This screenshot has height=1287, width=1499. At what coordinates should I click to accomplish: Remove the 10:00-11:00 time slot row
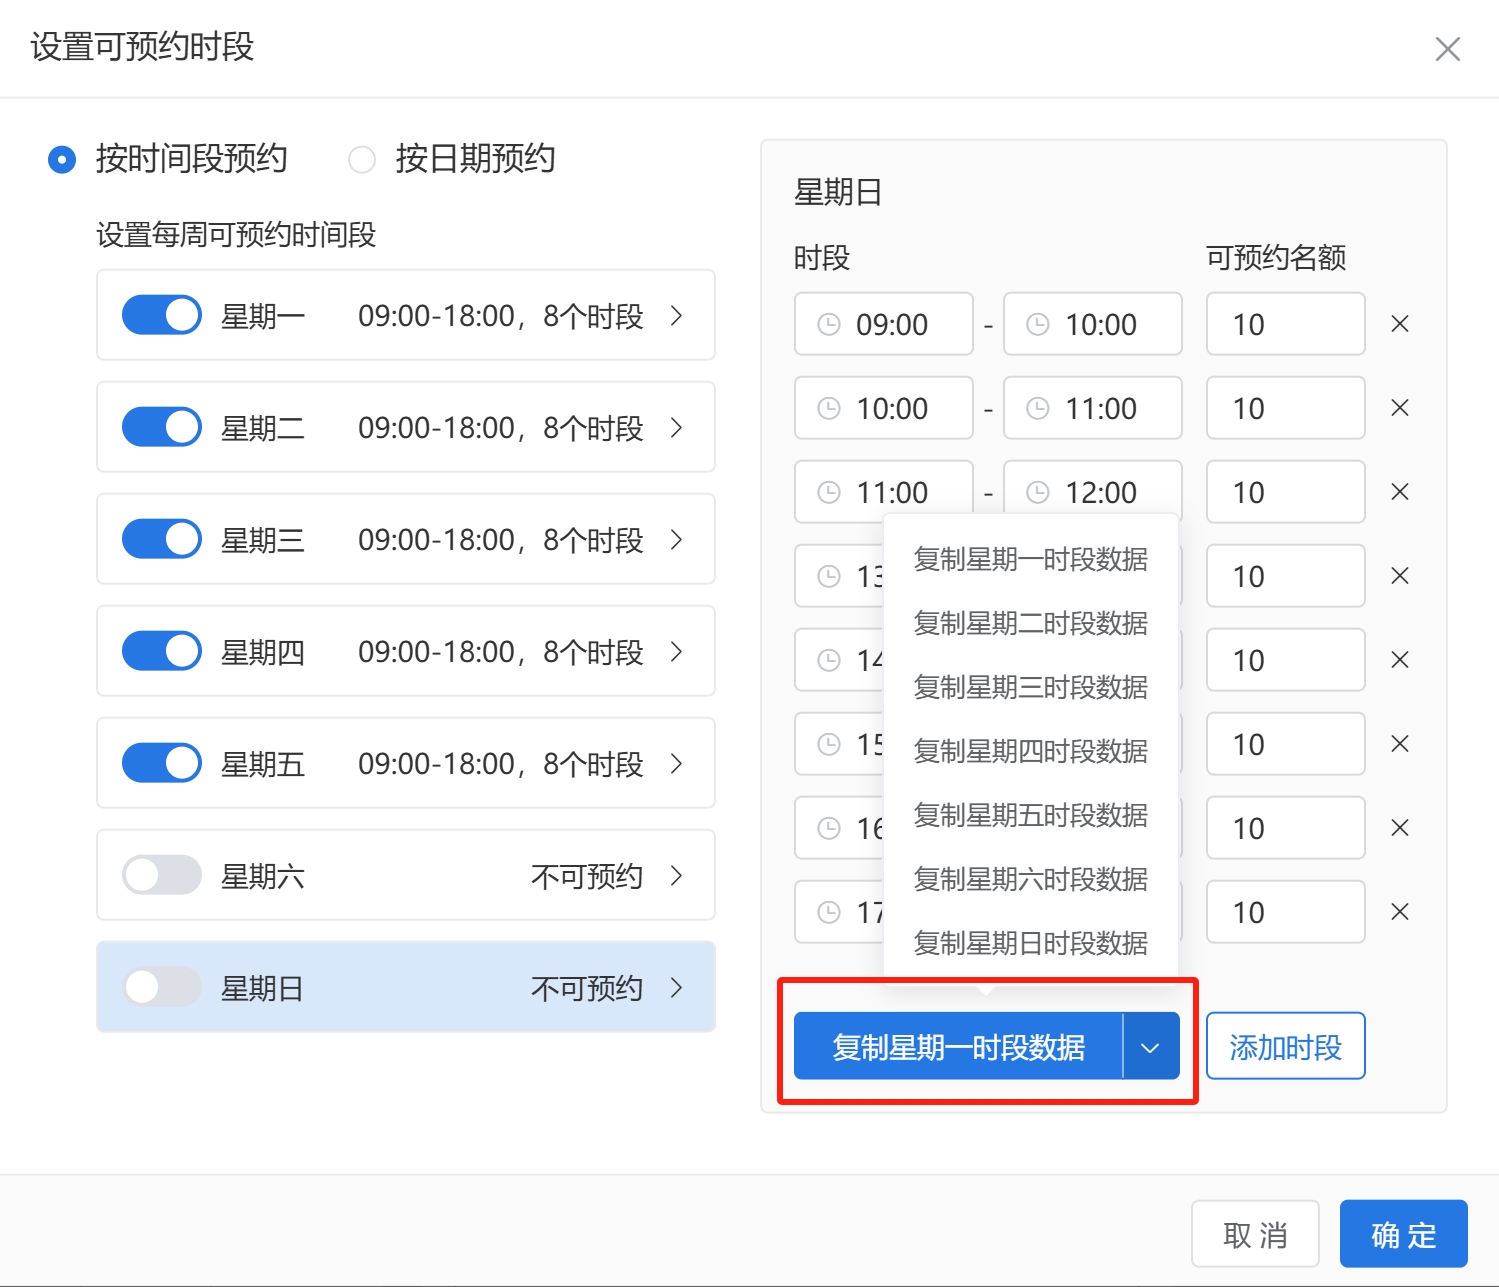click(x=1400, y=408)
